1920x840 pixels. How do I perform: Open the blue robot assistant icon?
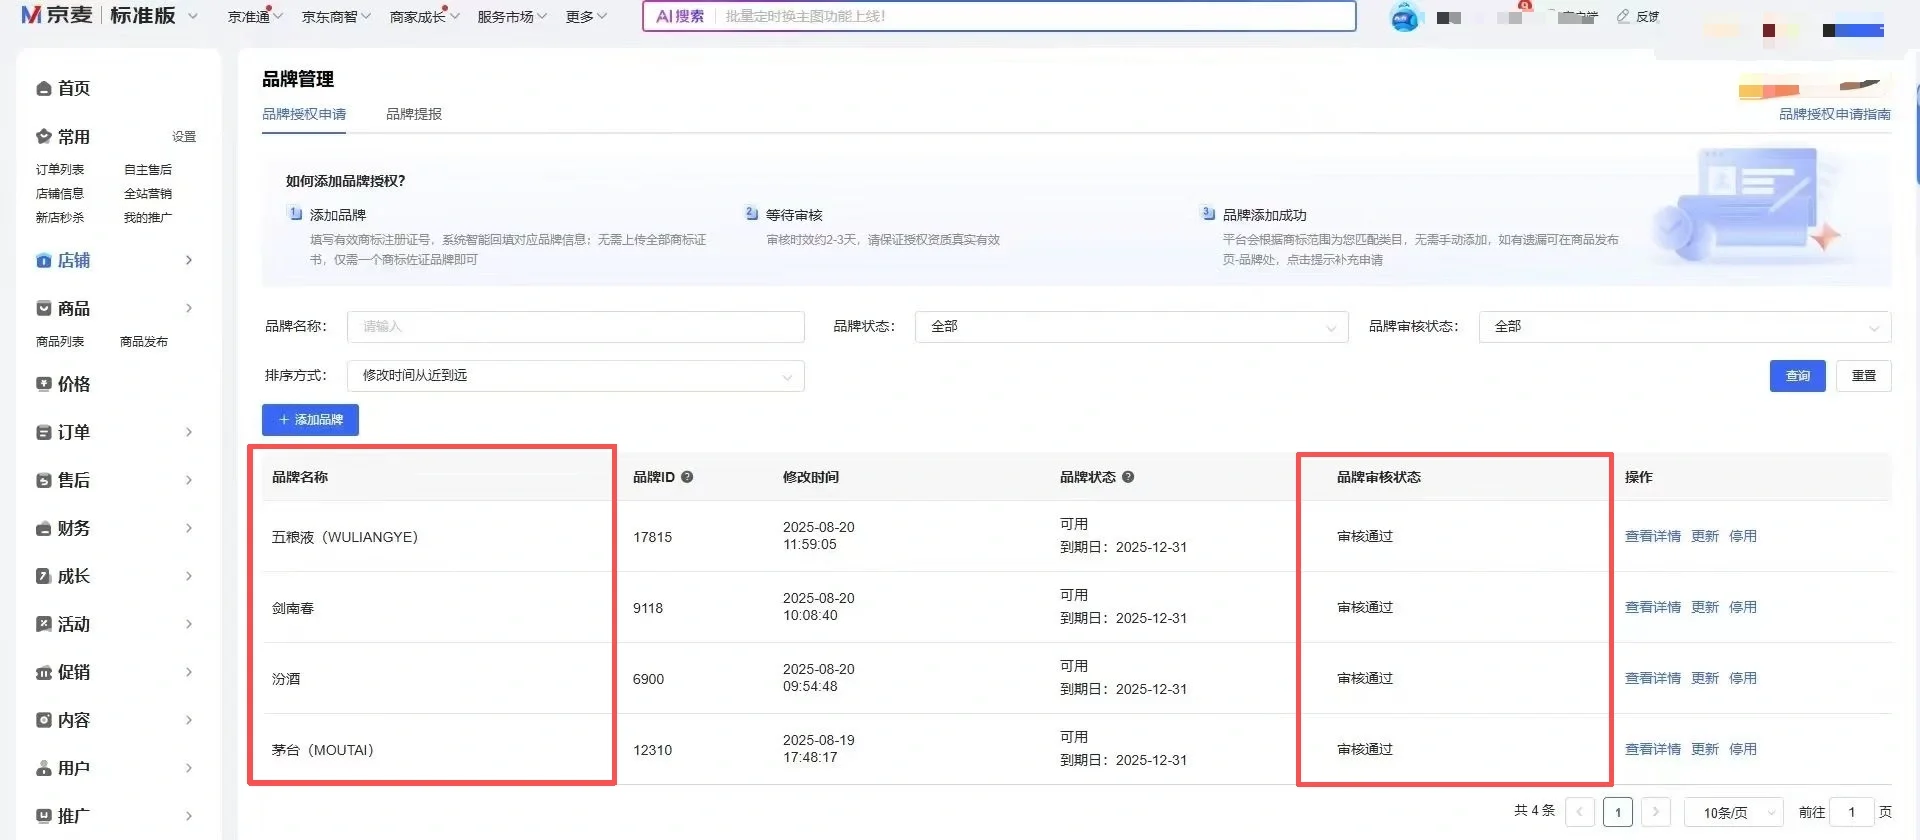tap(1405, 17)
